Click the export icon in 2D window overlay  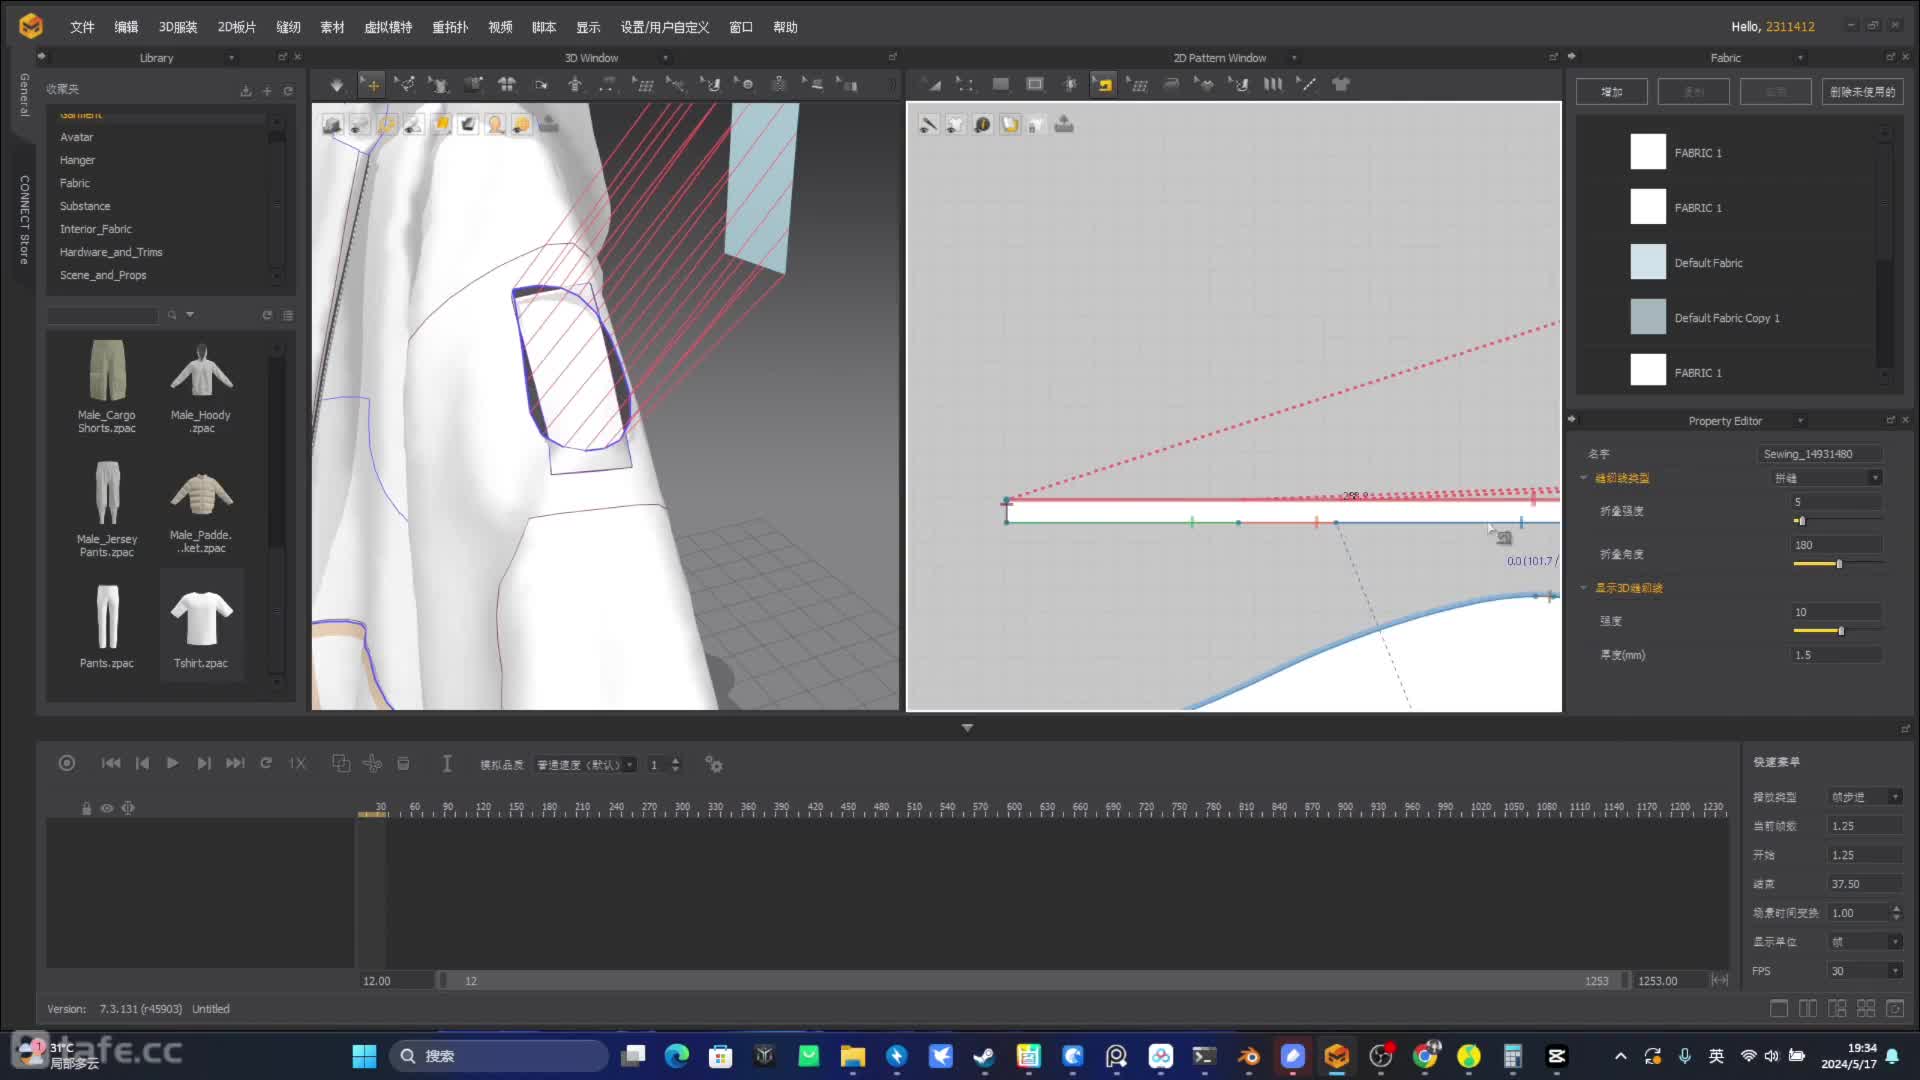tap(1064, 124)
